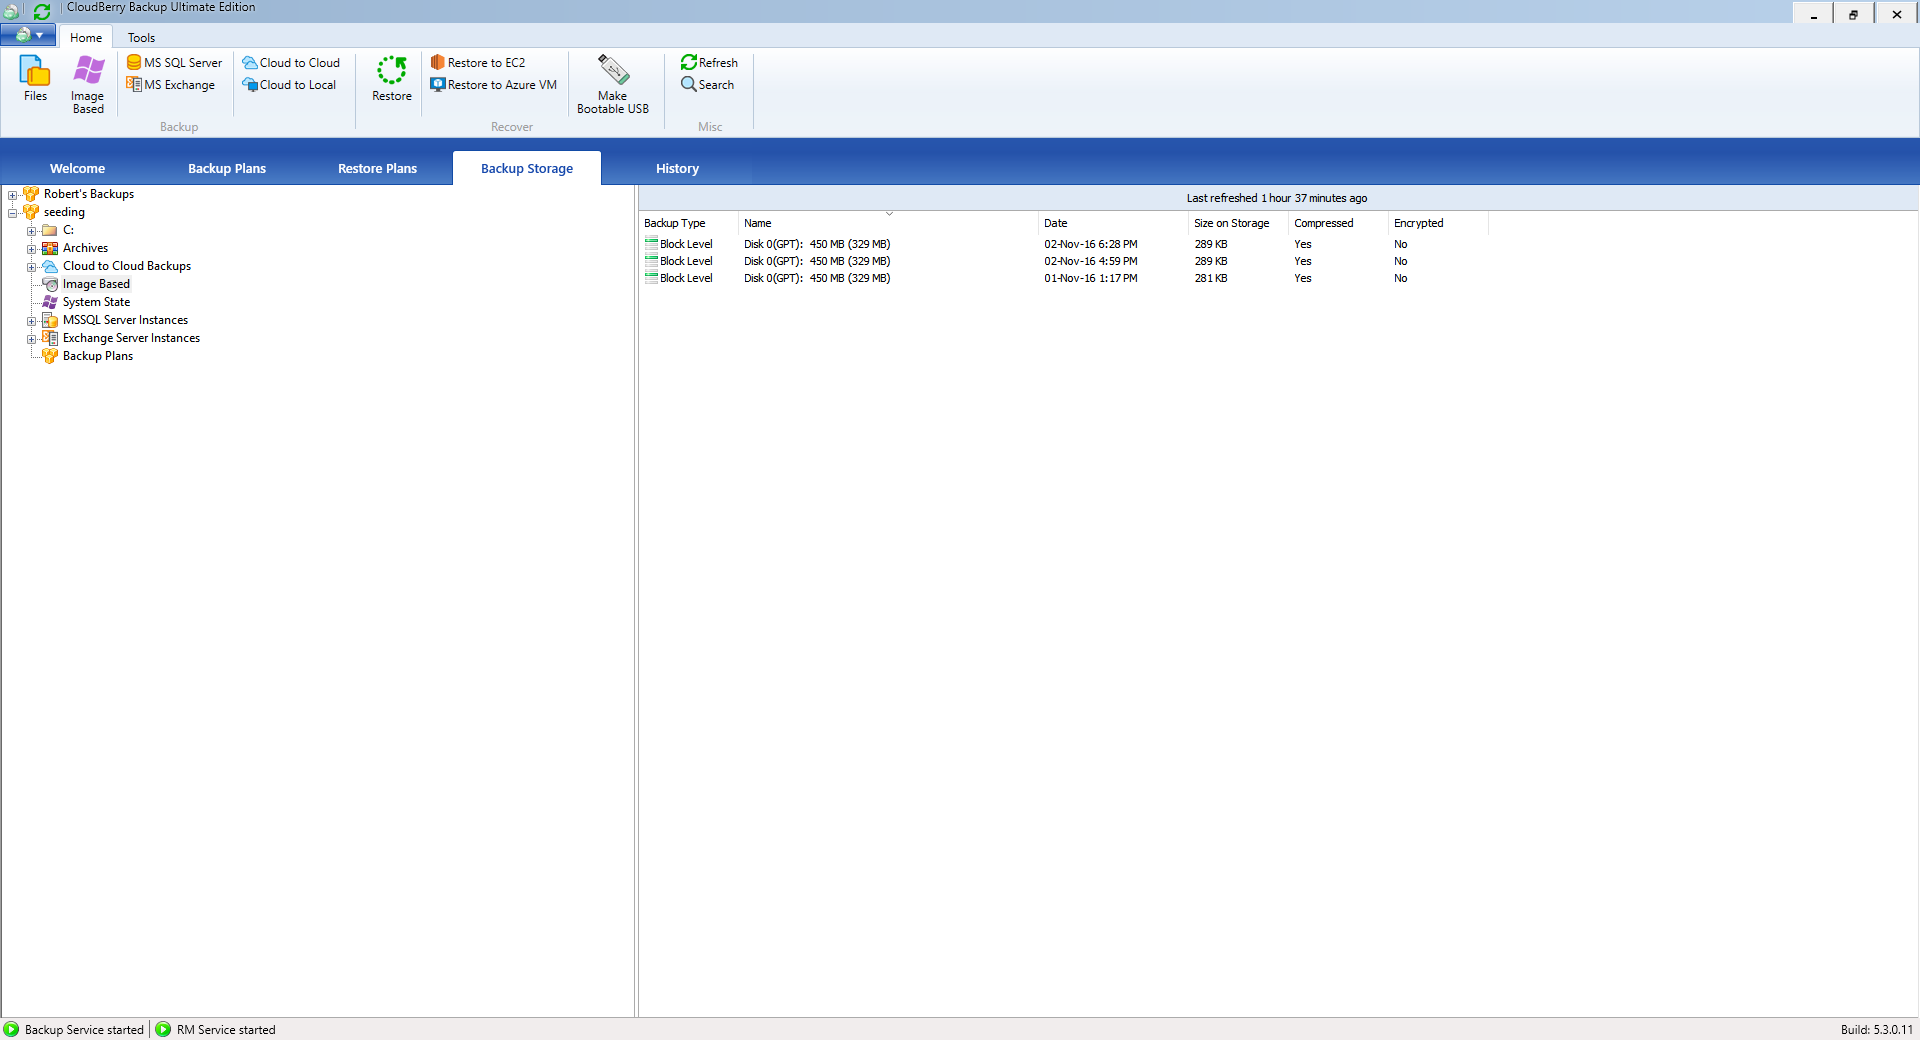Launch MS SQL Server backup
Screen dimensions: 1920x1040
[175, 62]
